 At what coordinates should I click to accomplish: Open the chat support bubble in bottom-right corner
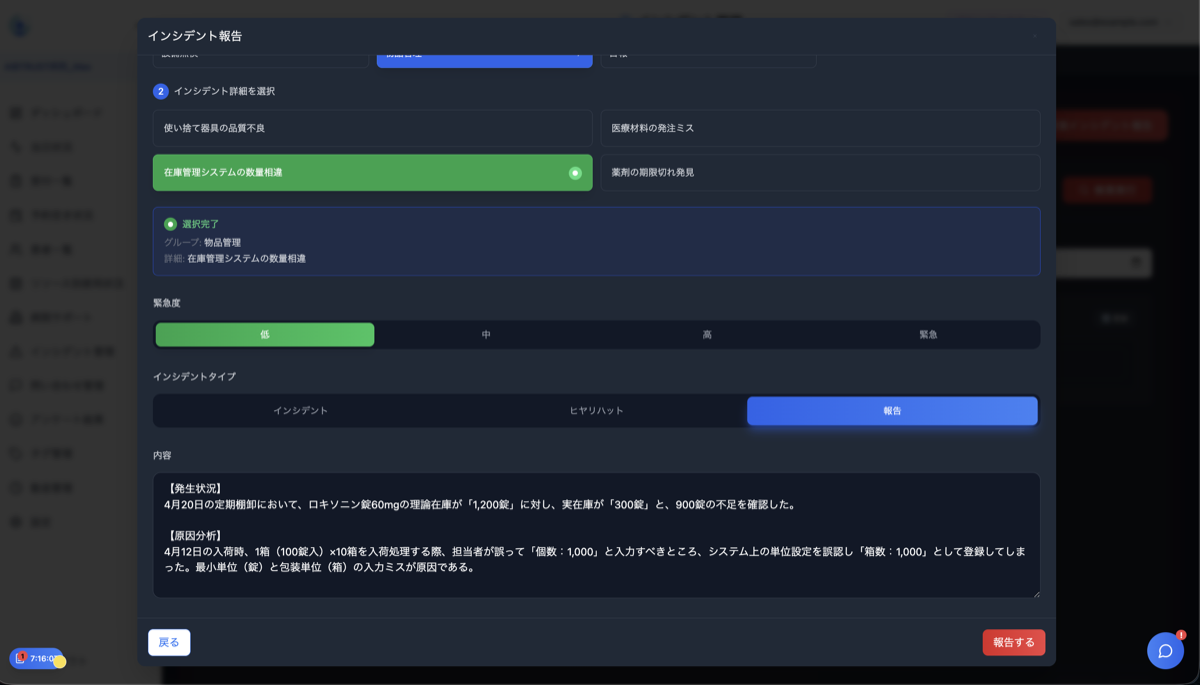pos(1164,651)
